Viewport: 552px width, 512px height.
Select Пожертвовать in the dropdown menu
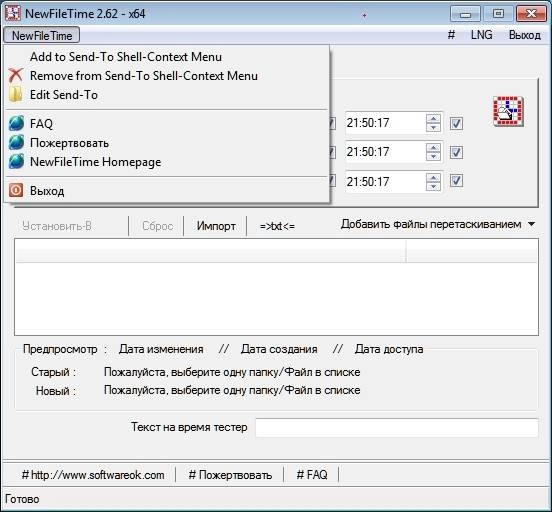coord(167,143)
